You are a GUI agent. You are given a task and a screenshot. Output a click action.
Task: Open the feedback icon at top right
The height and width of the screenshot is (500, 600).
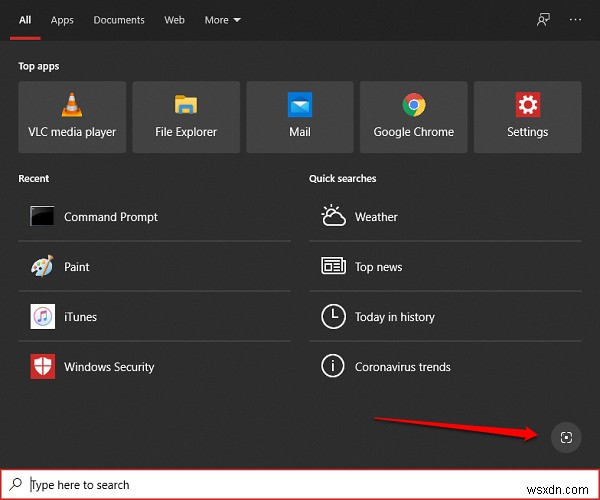[543, 20]
